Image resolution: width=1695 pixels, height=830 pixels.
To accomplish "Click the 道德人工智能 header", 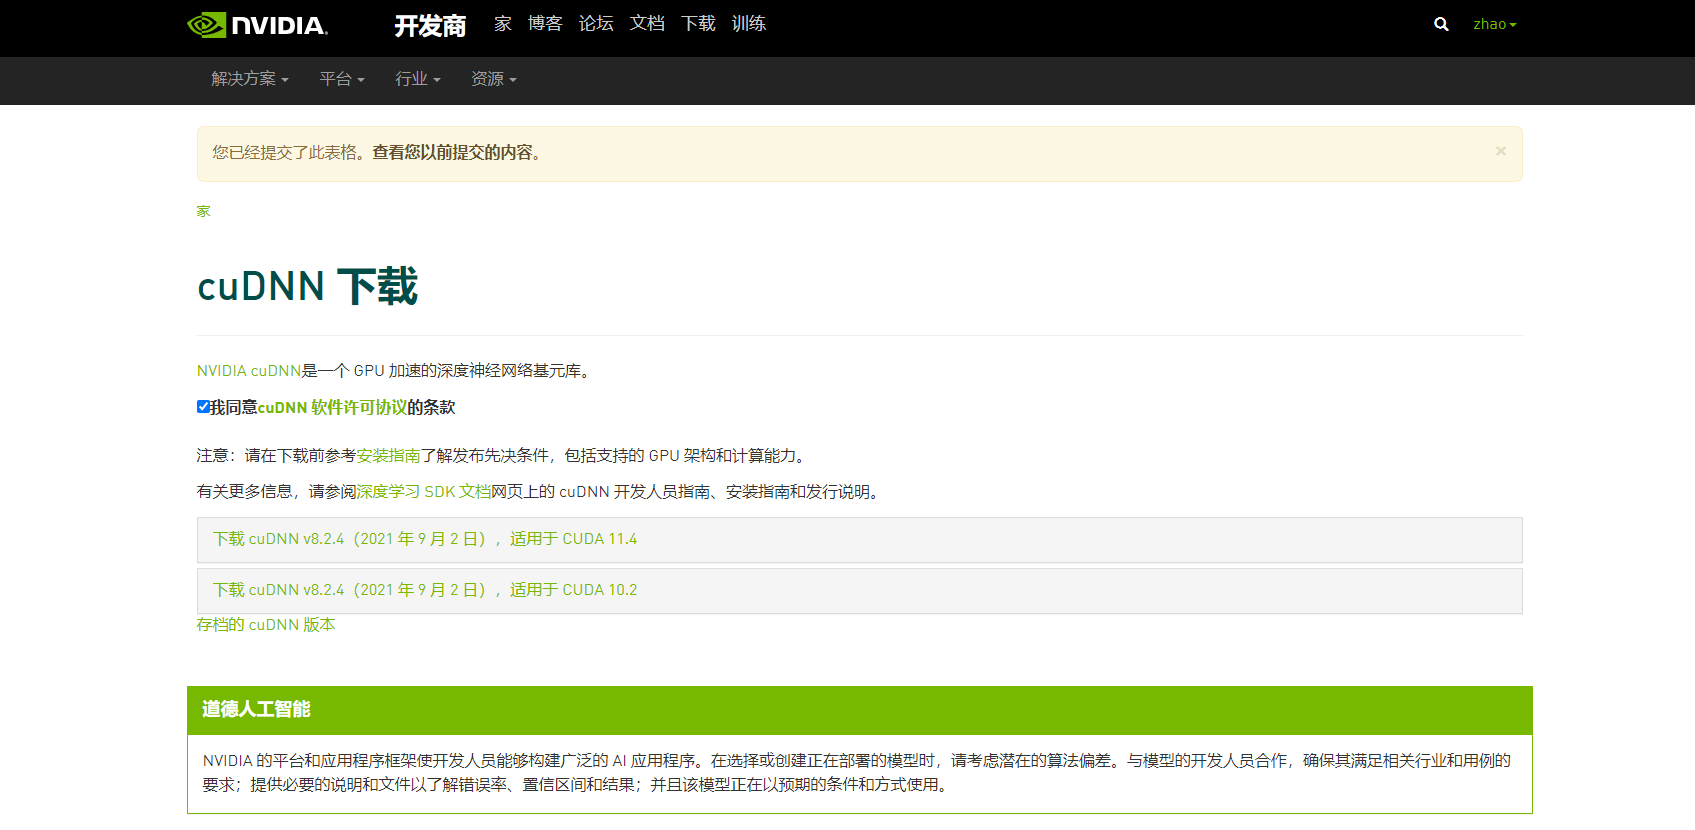I will tap(860, 710).
